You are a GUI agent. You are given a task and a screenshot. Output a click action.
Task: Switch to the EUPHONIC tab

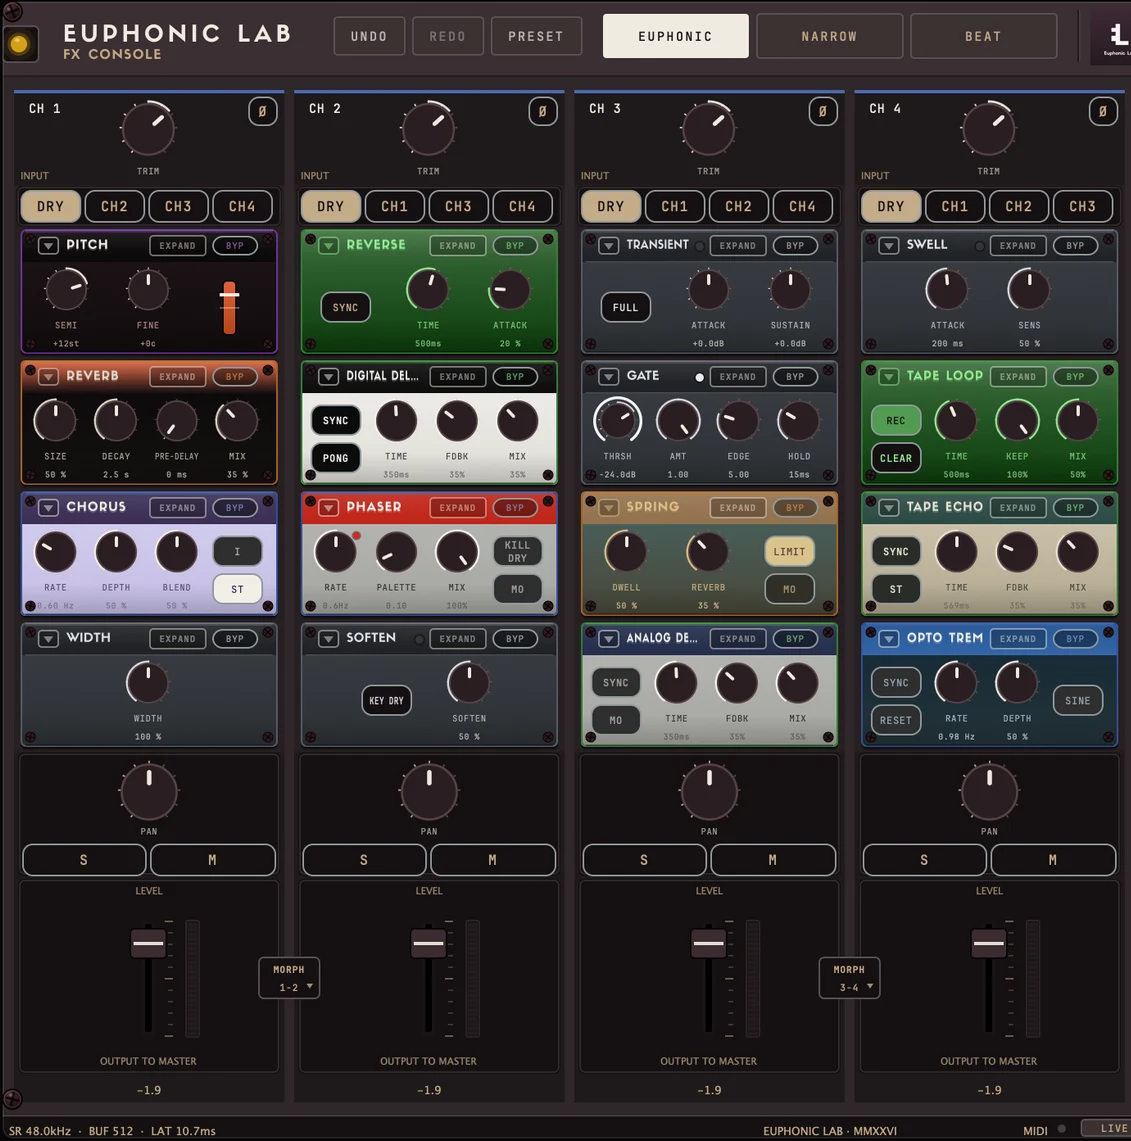[x=675, y=36]
